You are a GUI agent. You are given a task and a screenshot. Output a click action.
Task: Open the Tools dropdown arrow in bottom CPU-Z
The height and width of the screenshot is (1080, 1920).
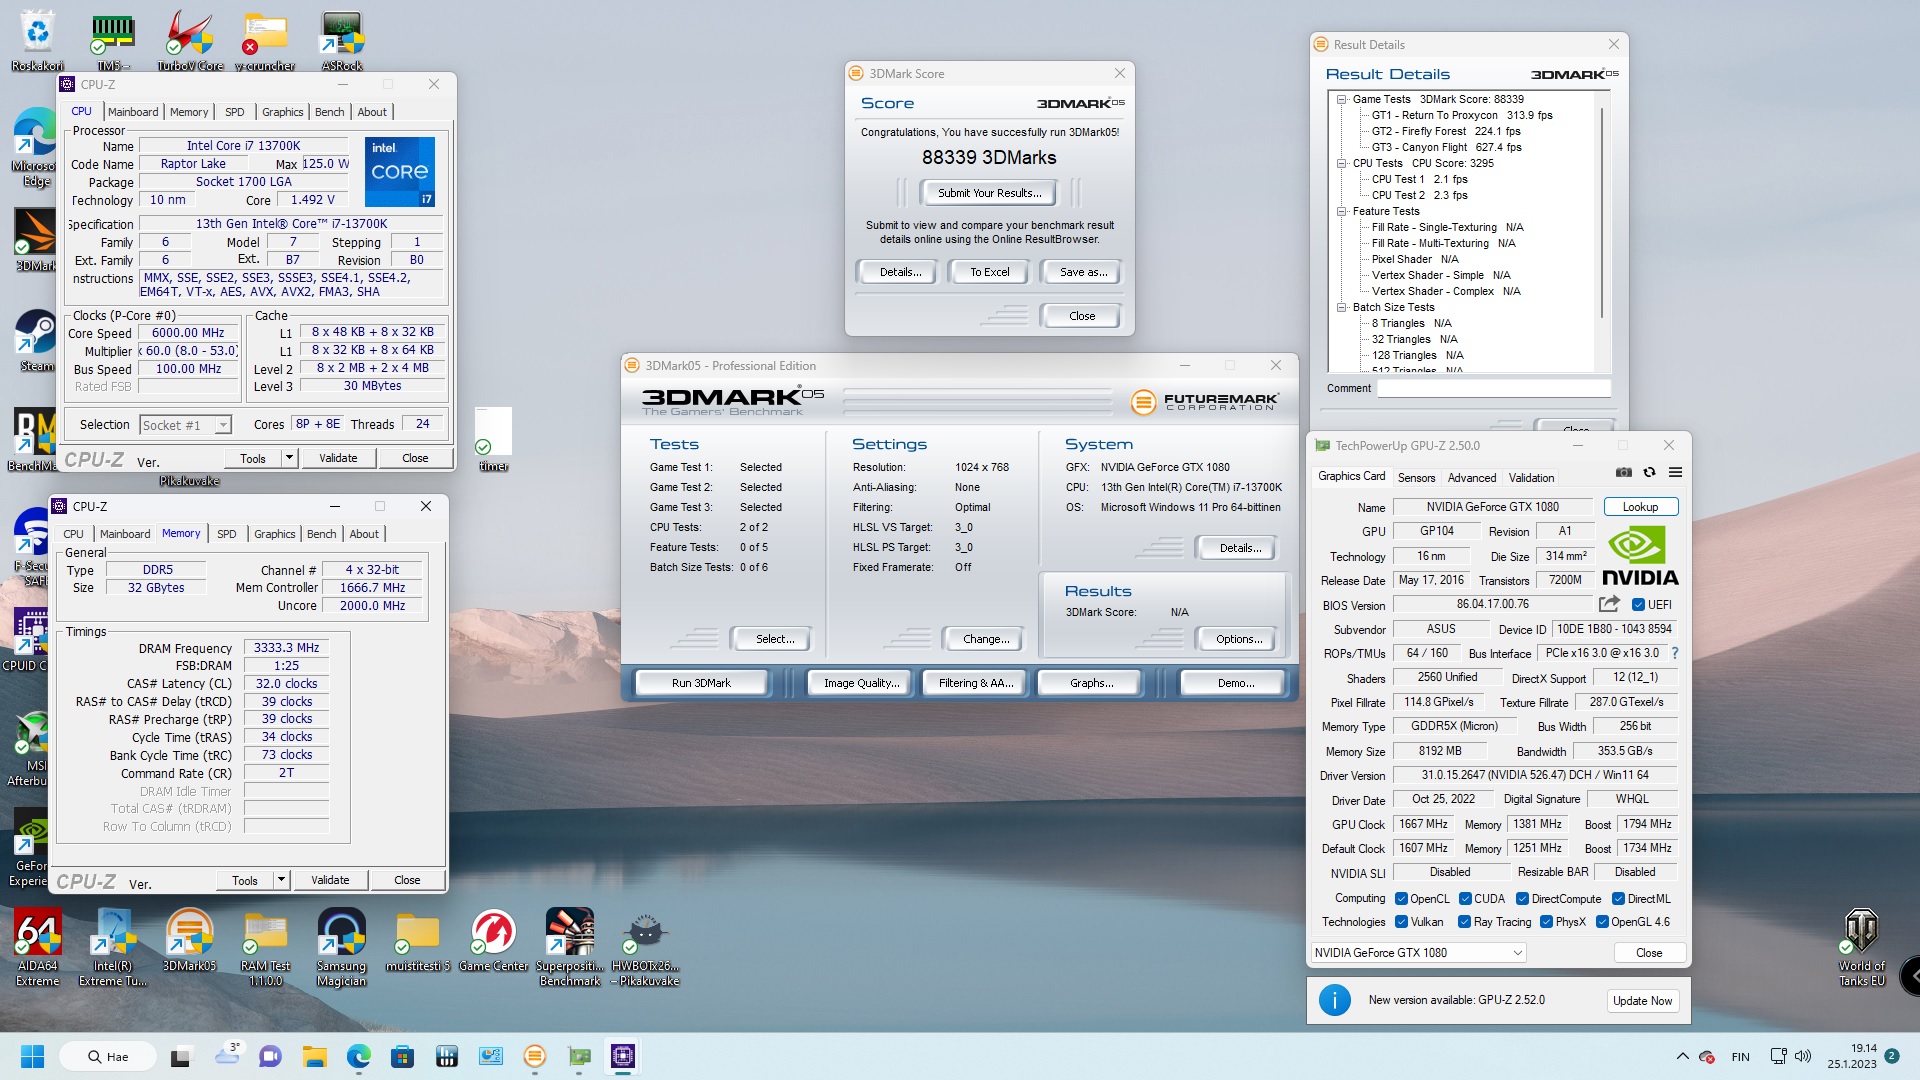click(x=282, y=880)
